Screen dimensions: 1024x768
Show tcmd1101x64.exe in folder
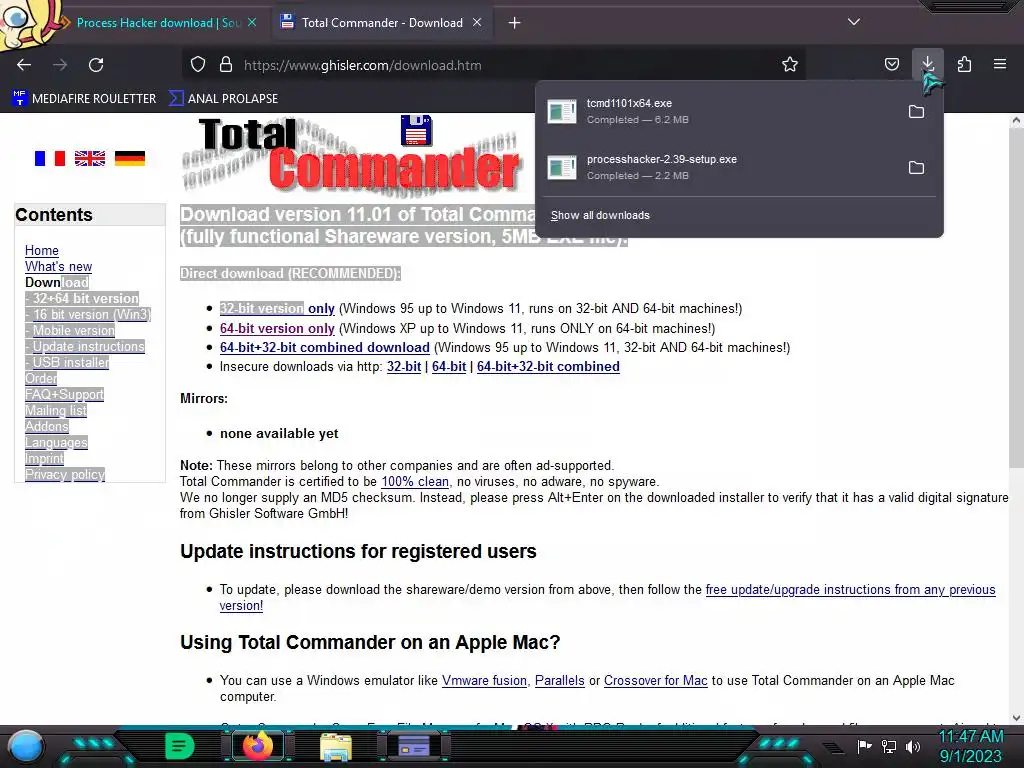coord(916,112)
